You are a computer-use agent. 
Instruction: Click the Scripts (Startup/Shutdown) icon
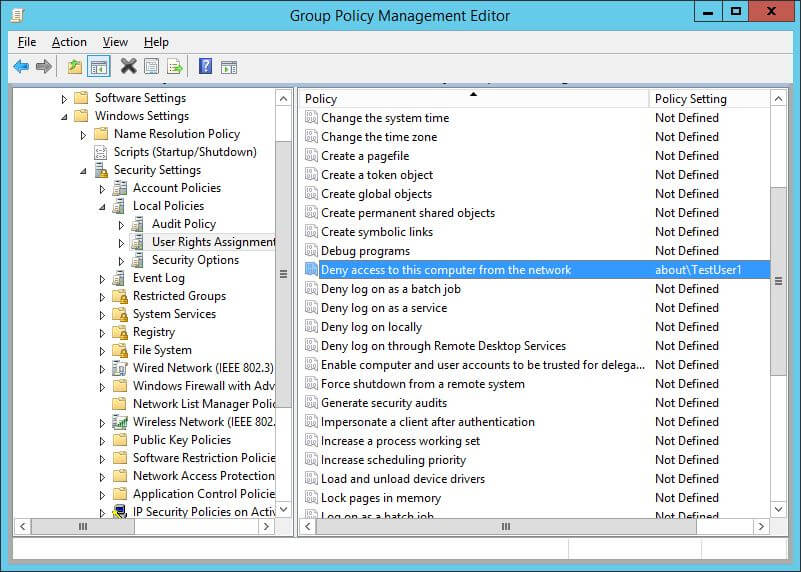coord(101,152)
